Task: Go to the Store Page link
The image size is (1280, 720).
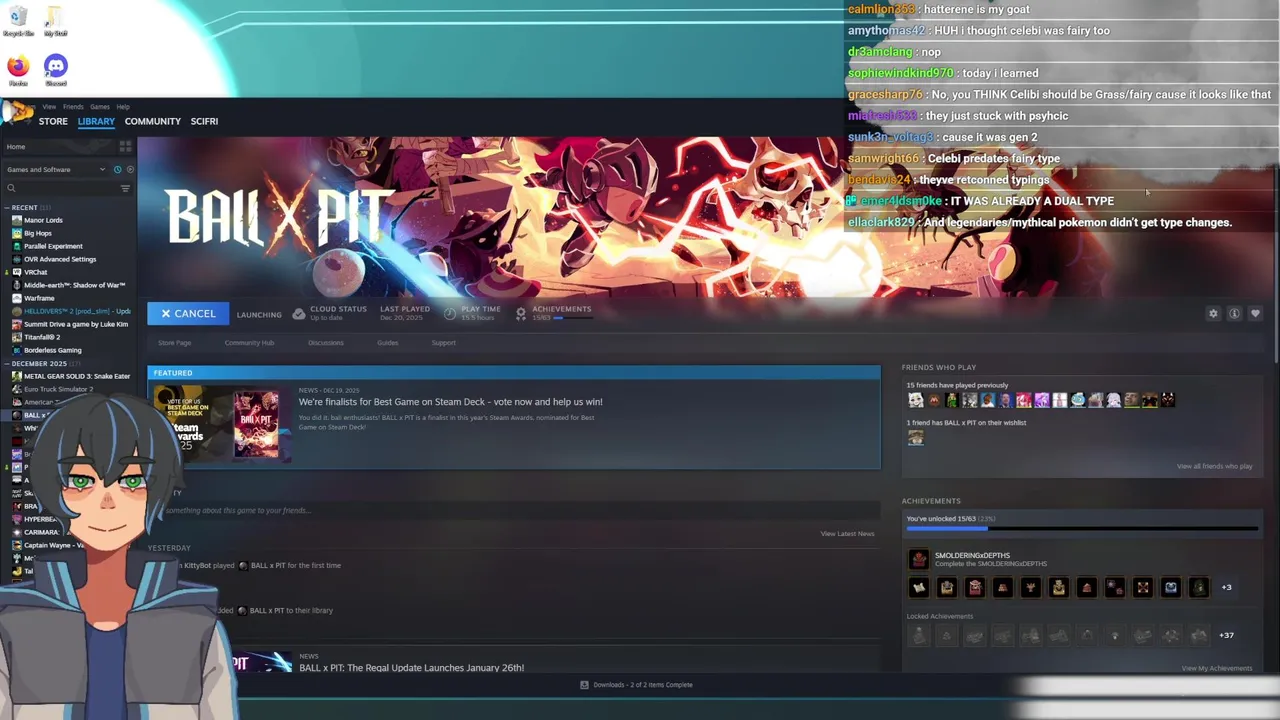Action: (174, 343)
